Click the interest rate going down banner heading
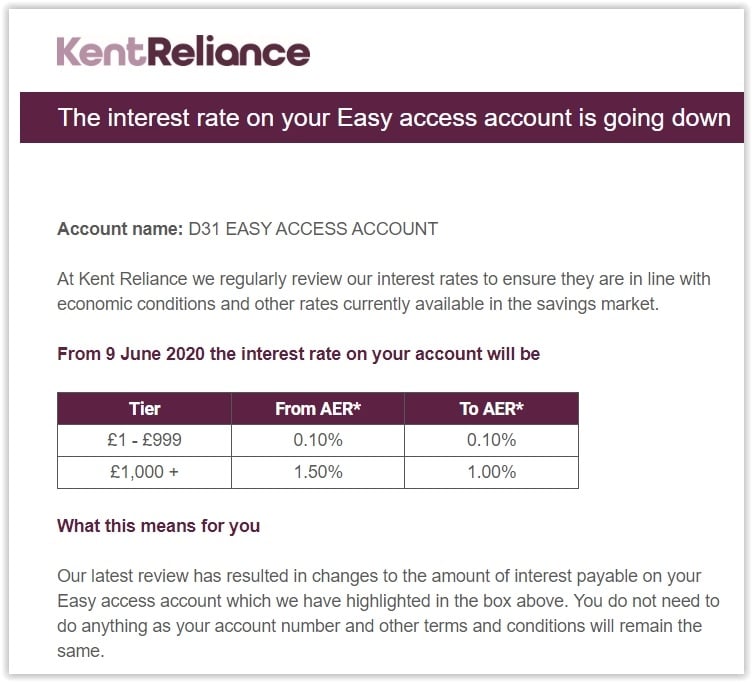 [394, 118]
